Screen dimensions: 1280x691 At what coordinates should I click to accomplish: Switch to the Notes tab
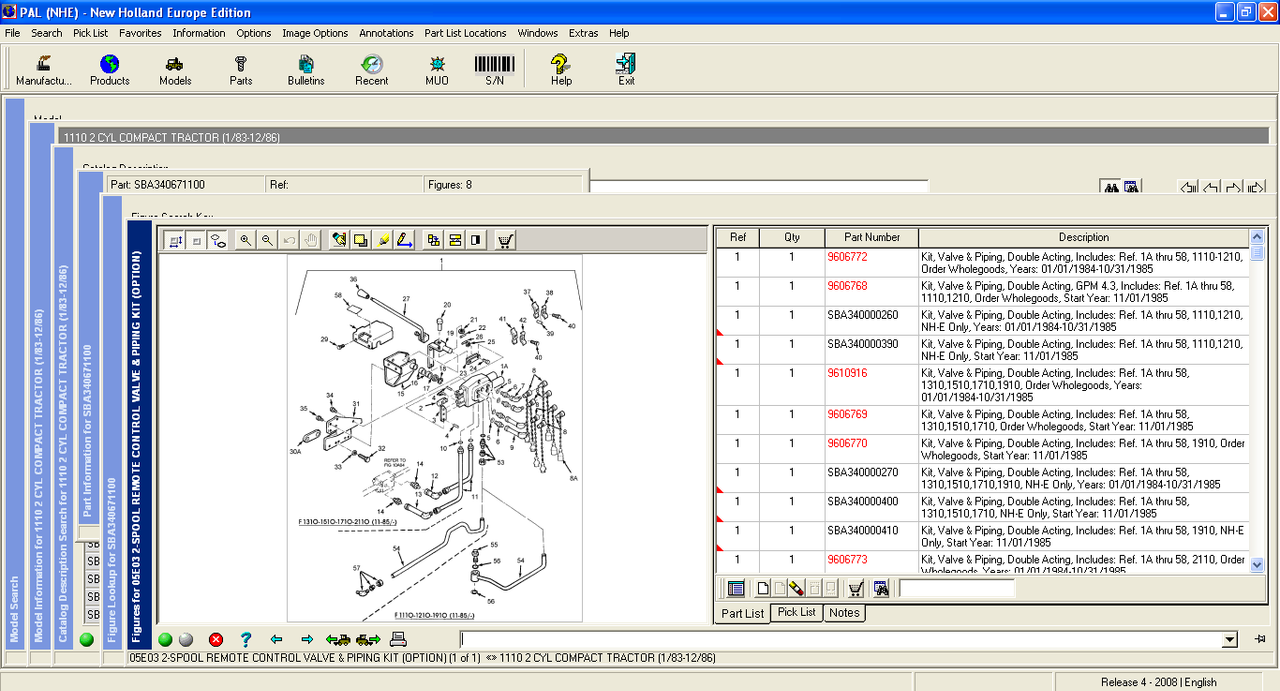click(844, 612)
